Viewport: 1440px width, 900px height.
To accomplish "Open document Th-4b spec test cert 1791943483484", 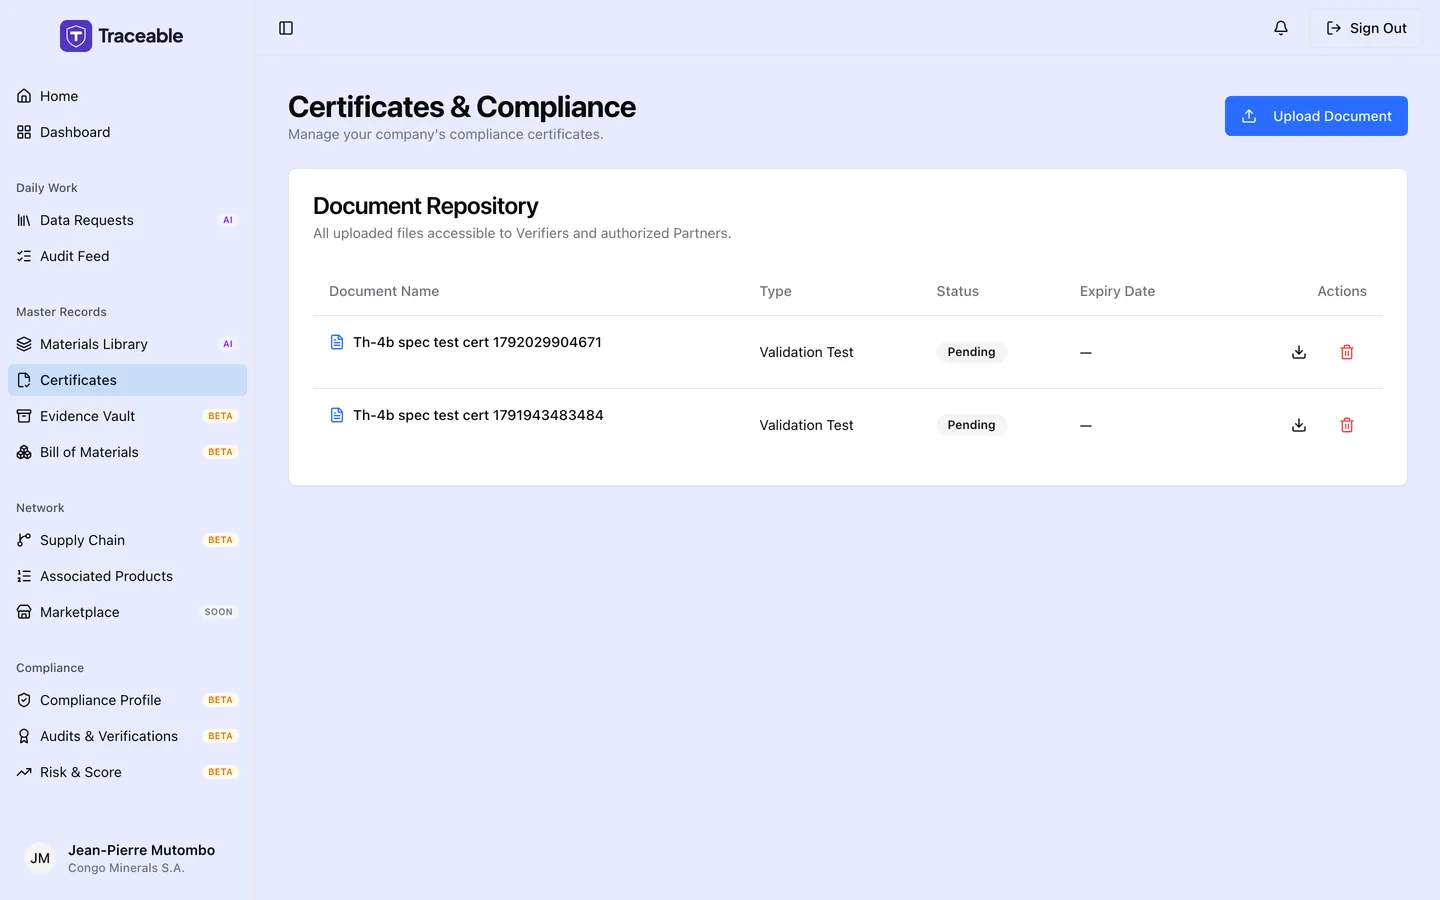I will (478, 415).
